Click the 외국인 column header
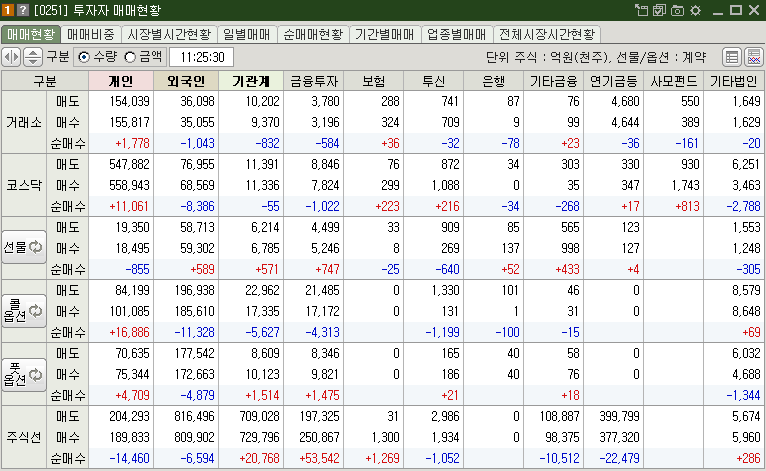This screenshot has height=471, width=766. point(186,81)
